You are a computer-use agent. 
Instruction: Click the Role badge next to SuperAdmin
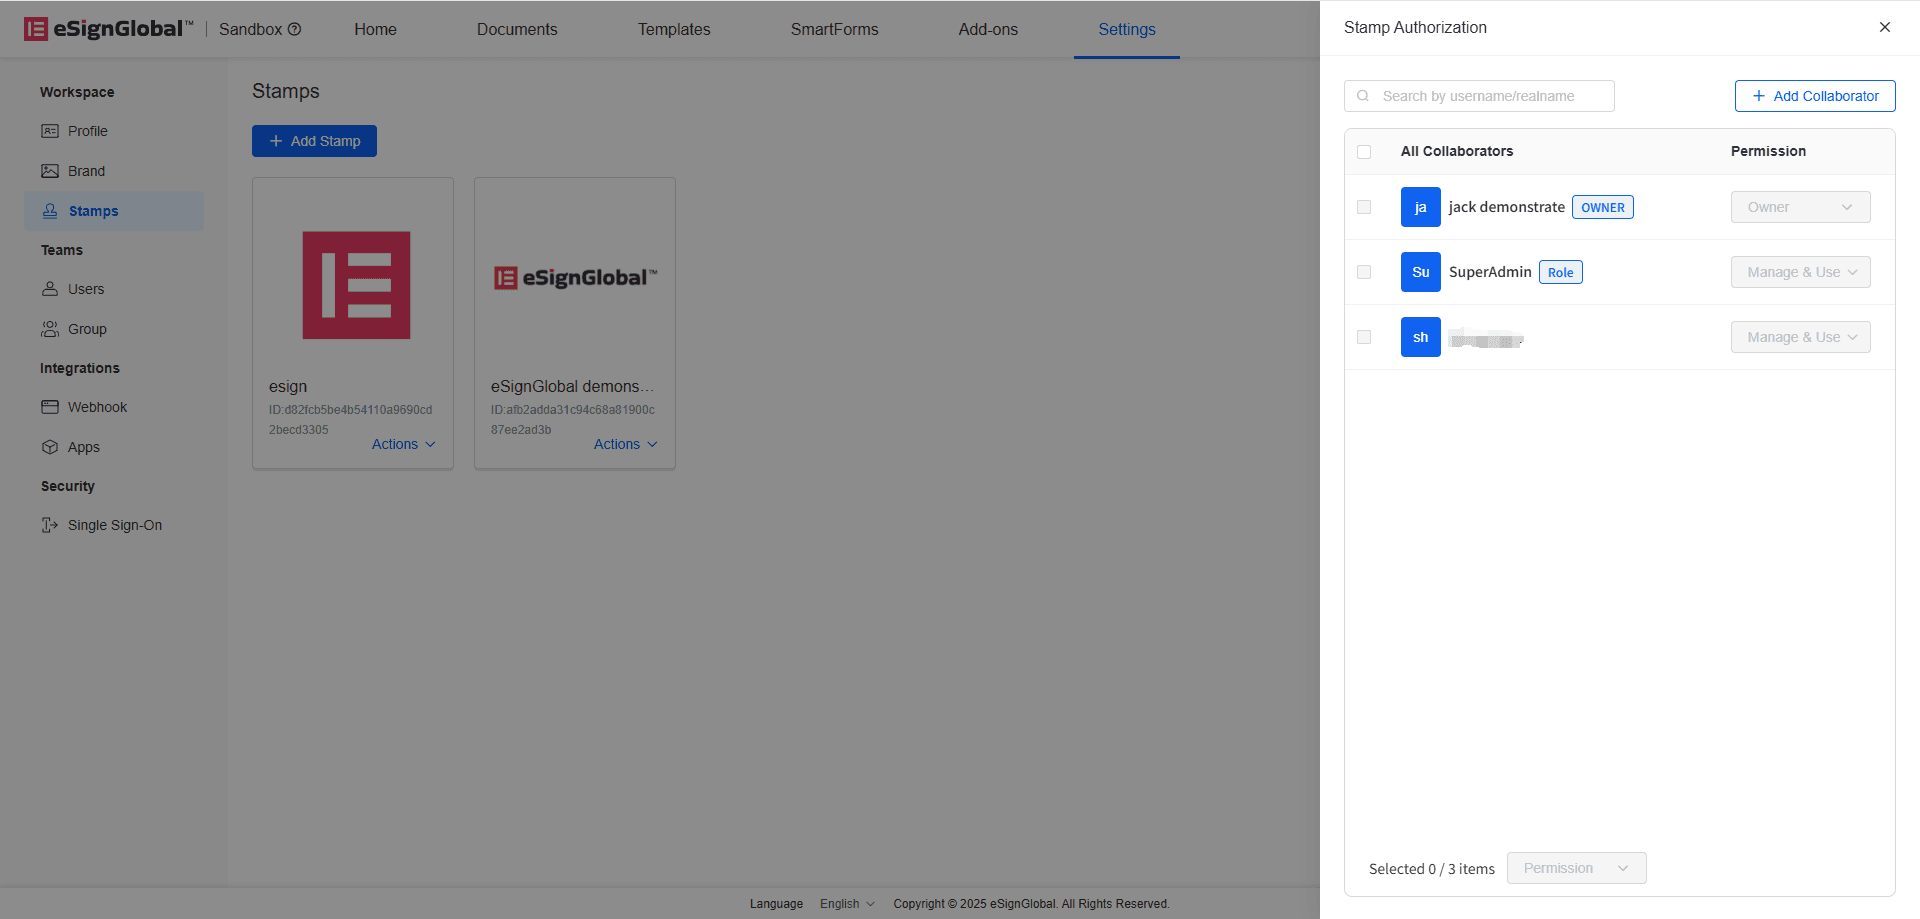click(1561, 272)
